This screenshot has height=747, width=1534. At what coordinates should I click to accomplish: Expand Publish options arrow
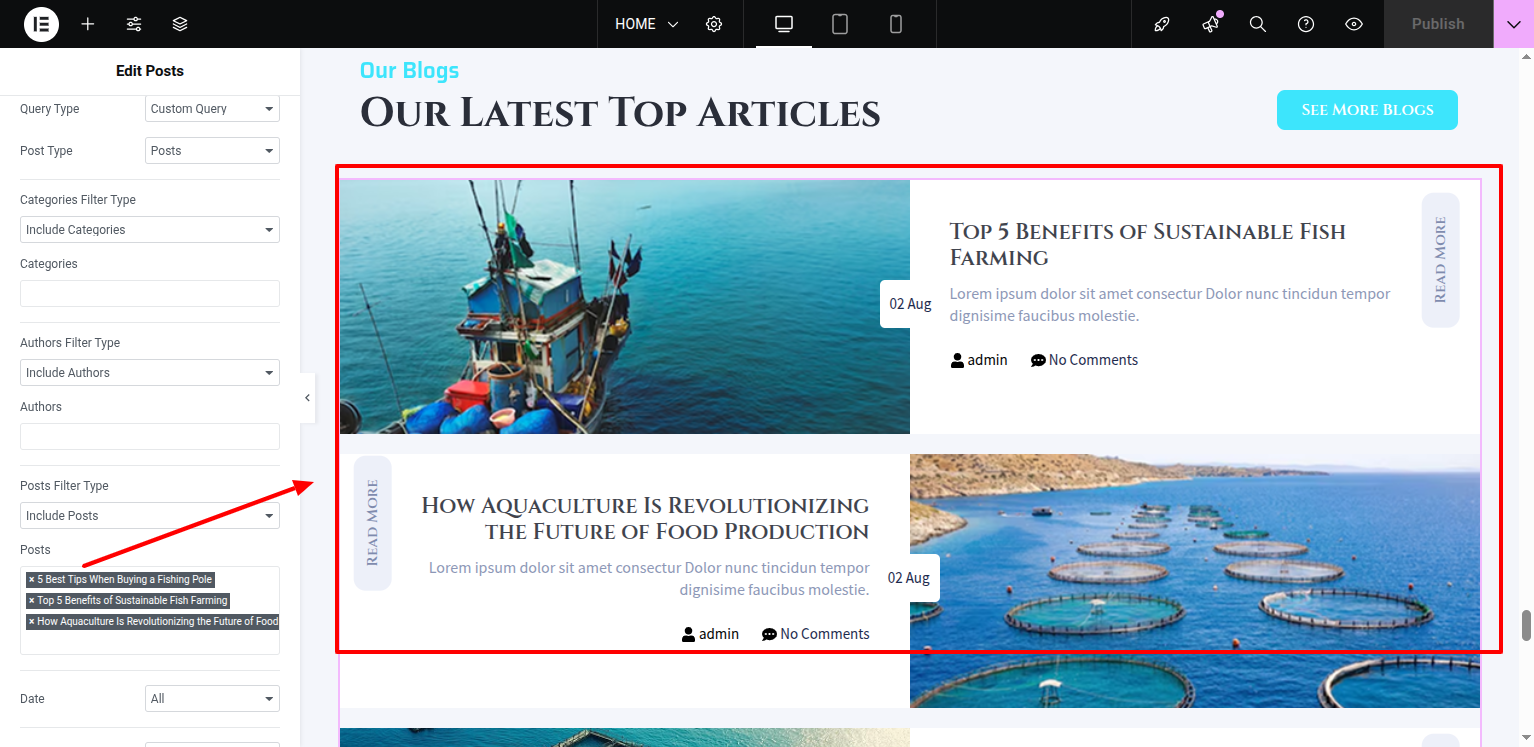[1513, 24]
